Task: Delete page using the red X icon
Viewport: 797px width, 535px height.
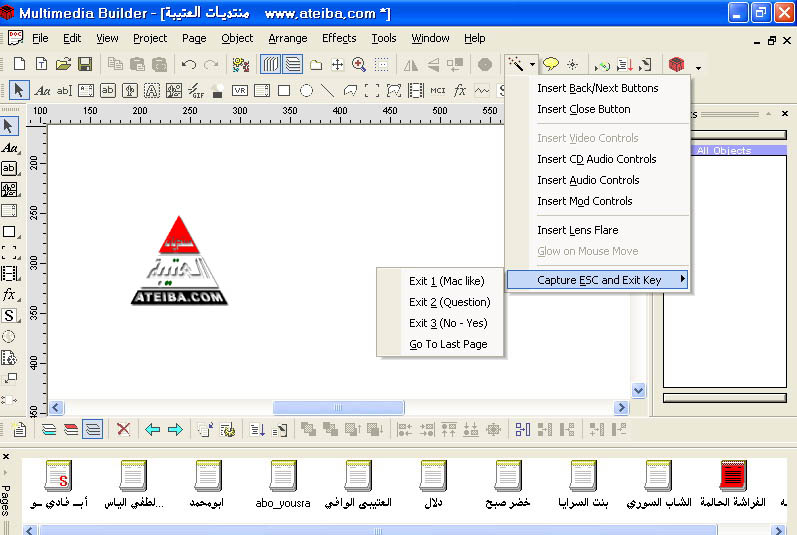Action: [x=123, y=430]
